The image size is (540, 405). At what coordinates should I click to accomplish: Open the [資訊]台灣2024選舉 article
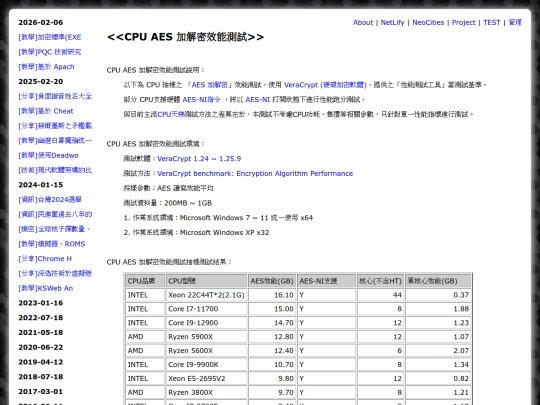[x=50, y=200]
